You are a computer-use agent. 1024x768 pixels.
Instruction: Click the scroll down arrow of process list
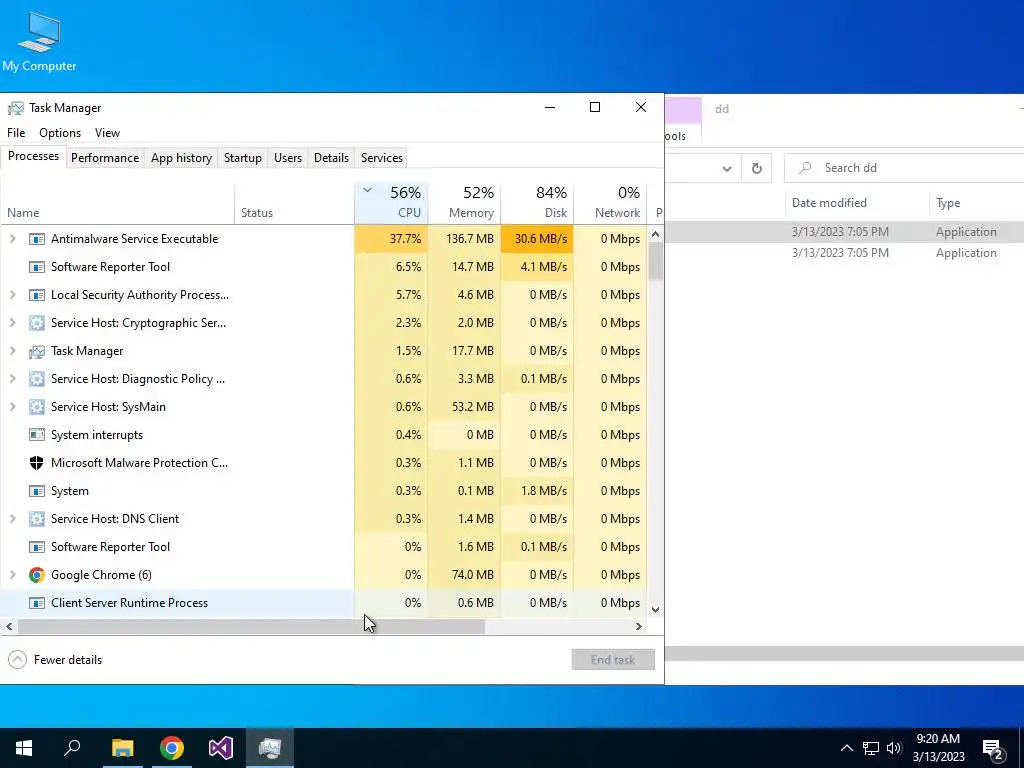[656, 609]
